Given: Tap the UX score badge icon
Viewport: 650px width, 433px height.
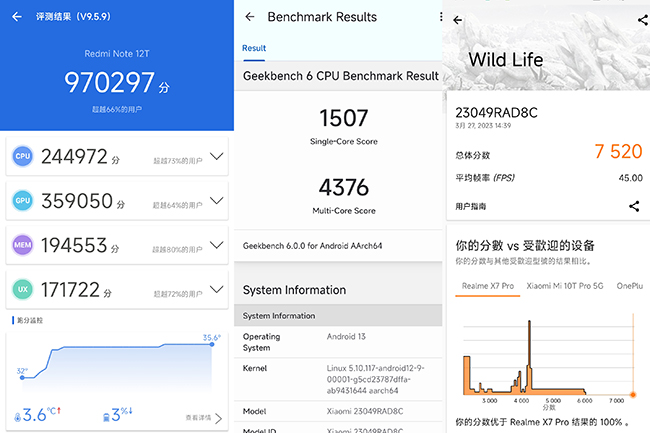Looking at the screenshot, I should coord(22,289).
